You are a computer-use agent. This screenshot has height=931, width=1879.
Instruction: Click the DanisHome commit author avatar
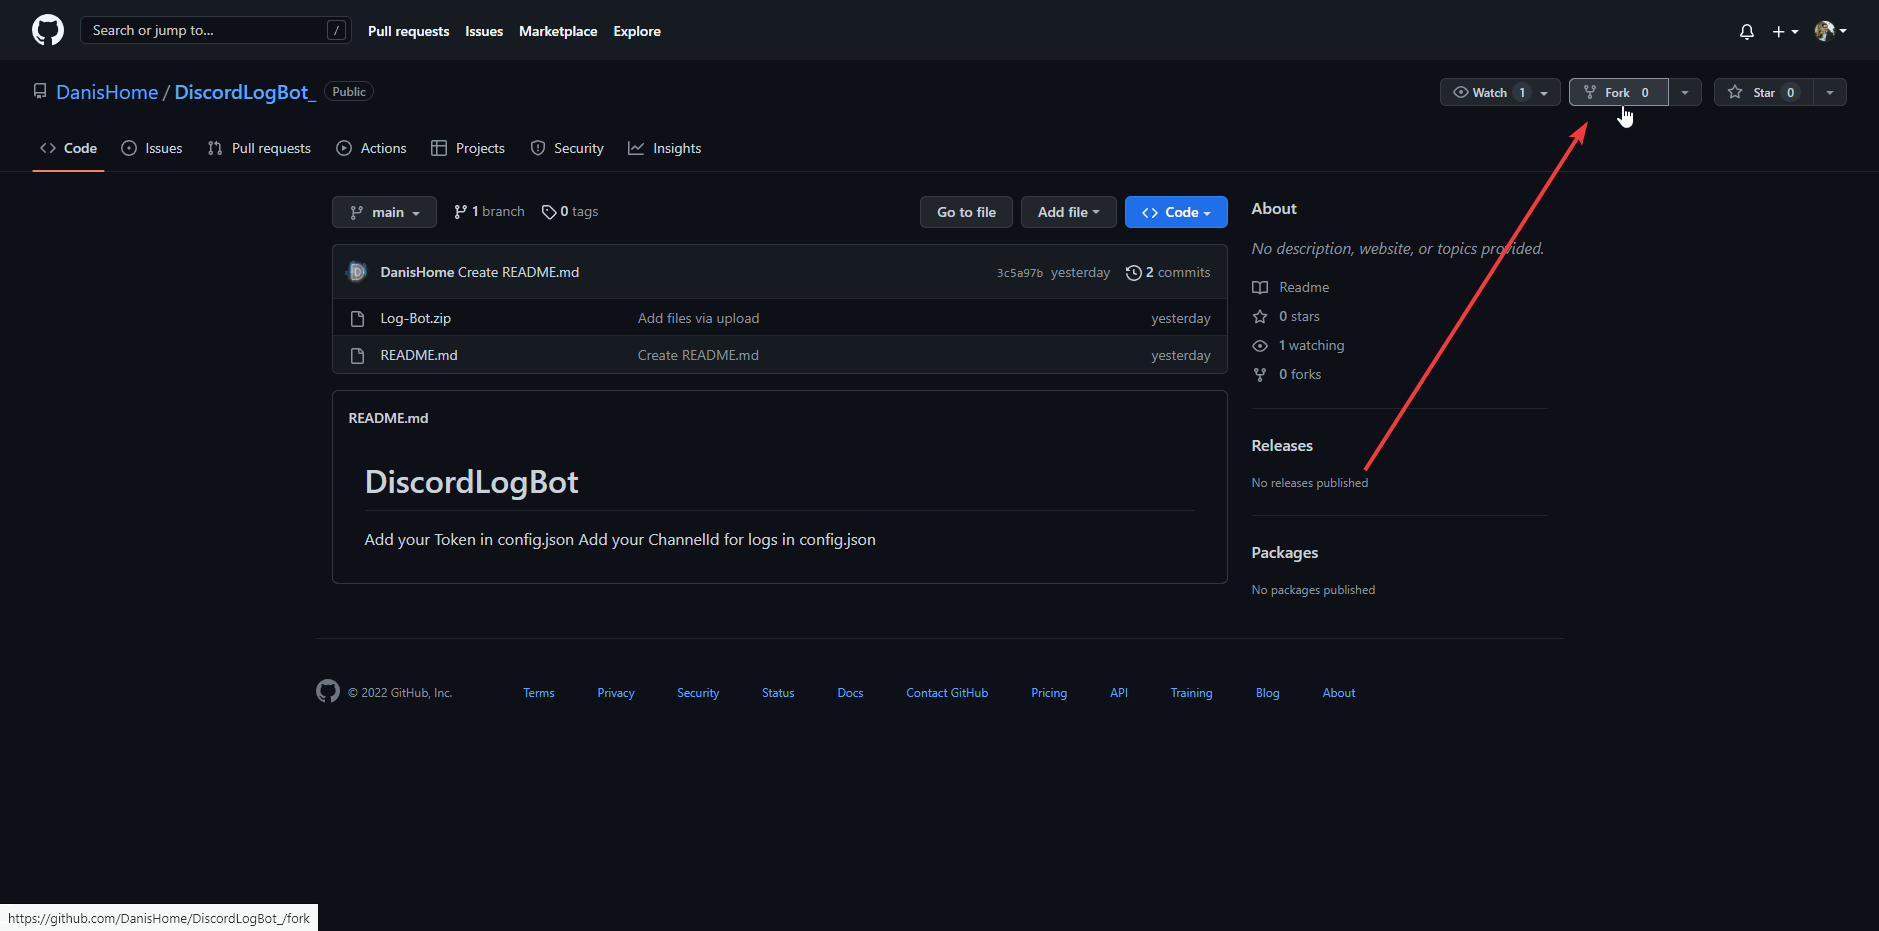pos(357,272)
